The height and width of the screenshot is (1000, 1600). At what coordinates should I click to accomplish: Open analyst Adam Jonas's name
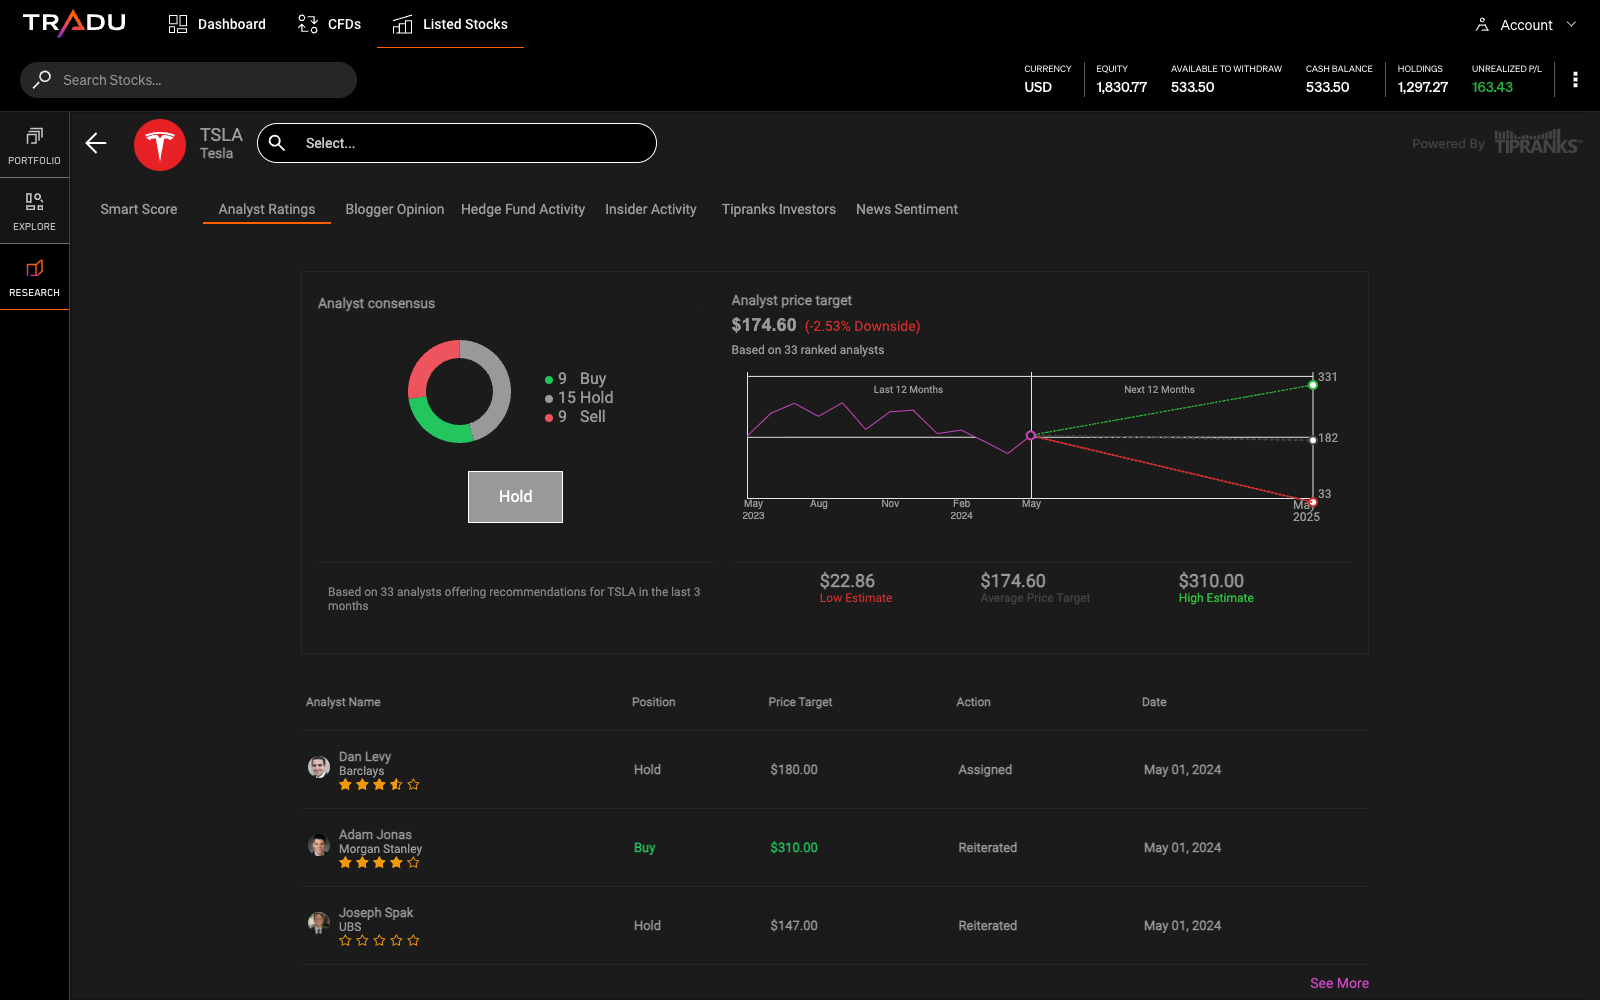(x=375, y=835)
